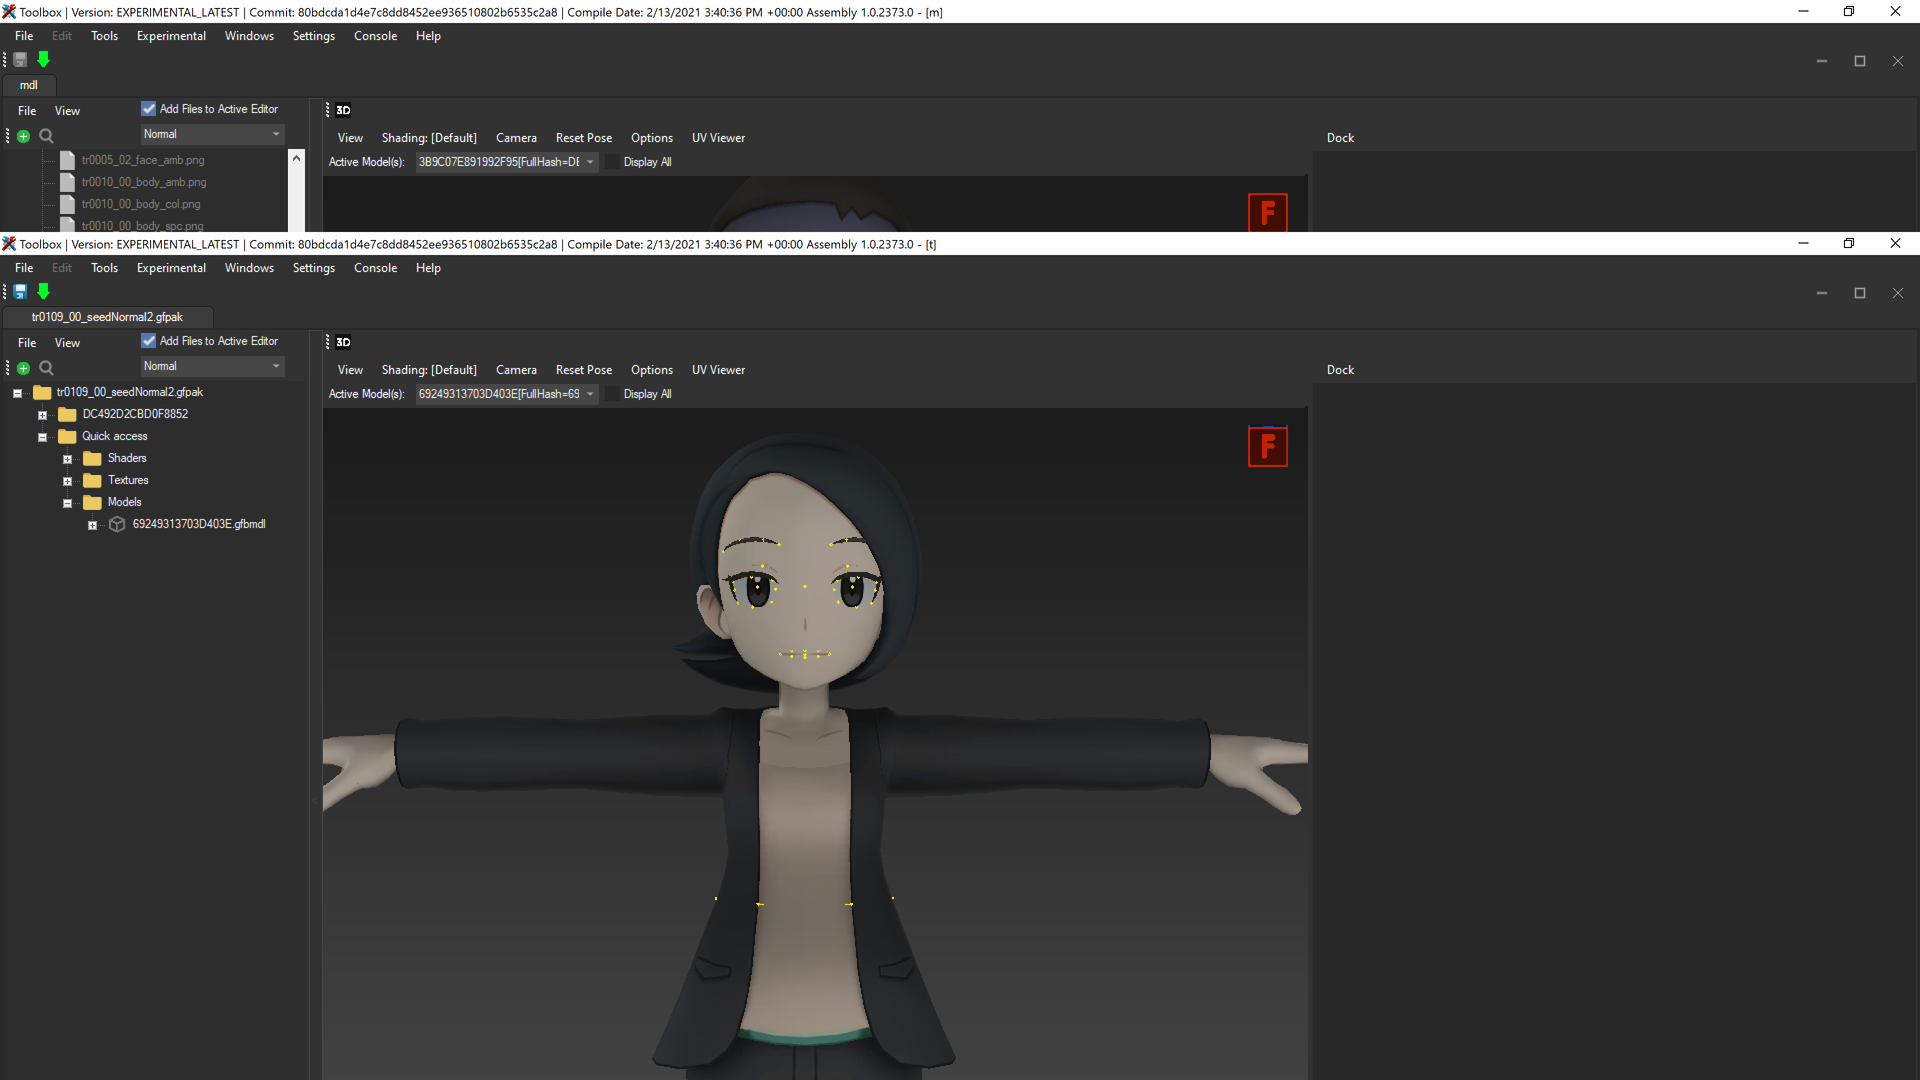The width and height of the screenshot is (1920, 1080).
Task: Click the Textures folder icon
Action: pyautogui.click(x=93, y=480)
